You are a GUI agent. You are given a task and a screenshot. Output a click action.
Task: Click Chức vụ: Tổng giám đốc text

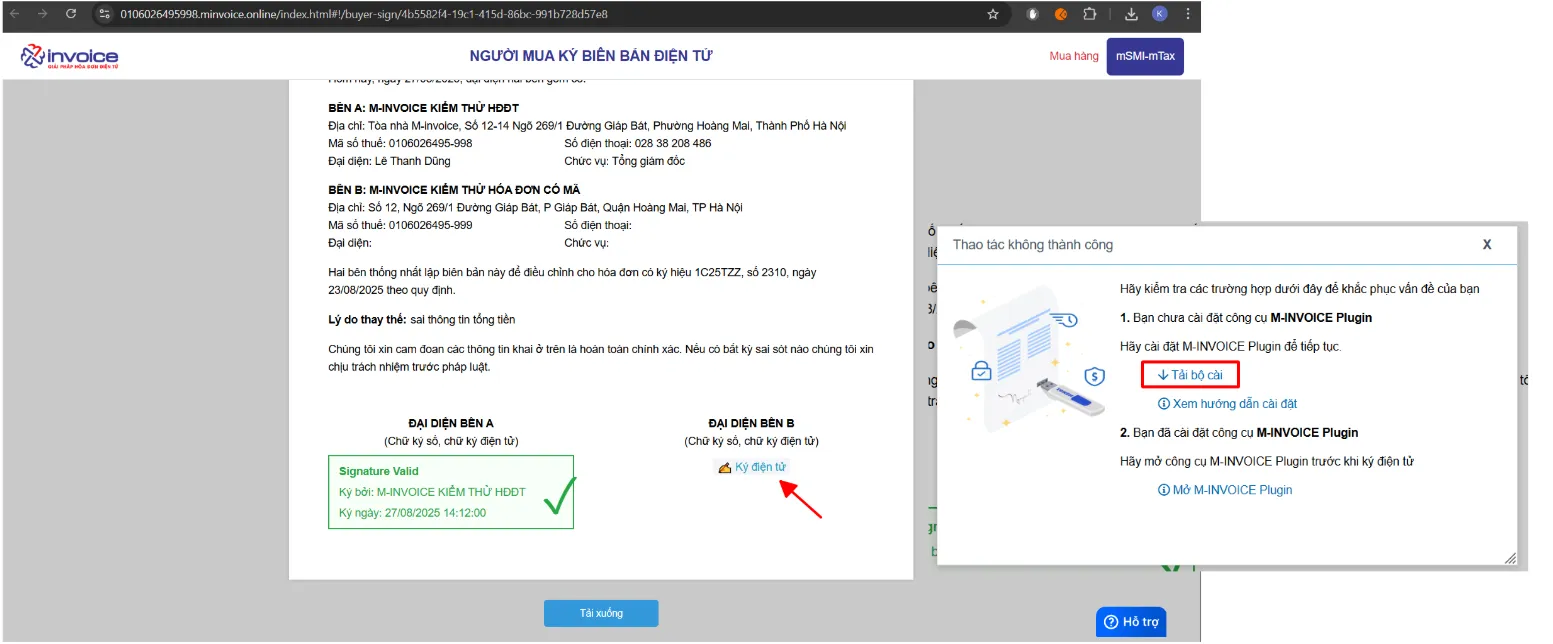(624, 161)
